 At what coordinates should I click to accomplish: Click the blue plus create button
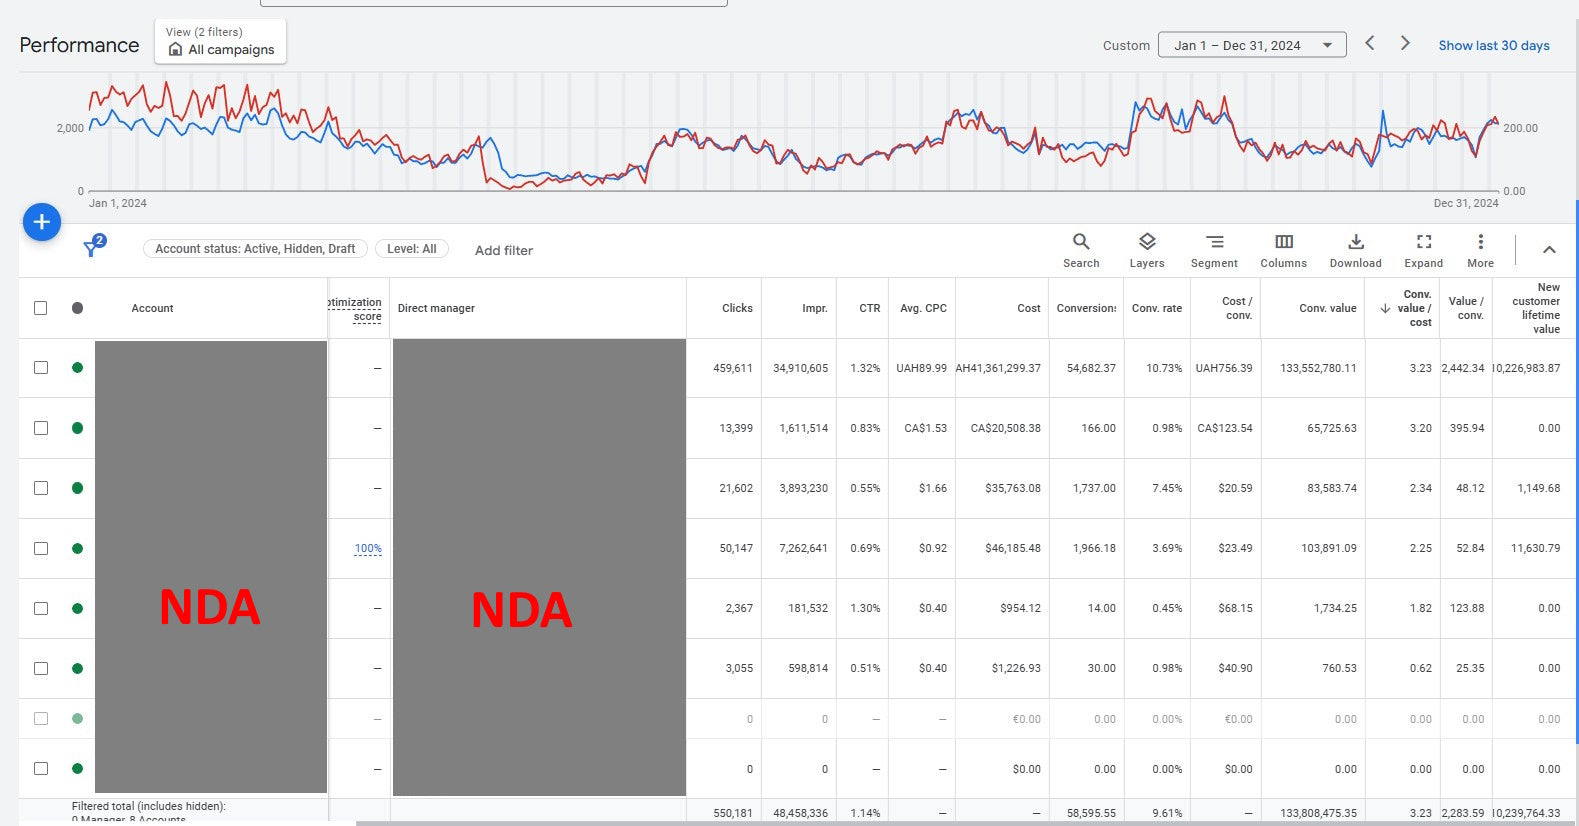42,222
